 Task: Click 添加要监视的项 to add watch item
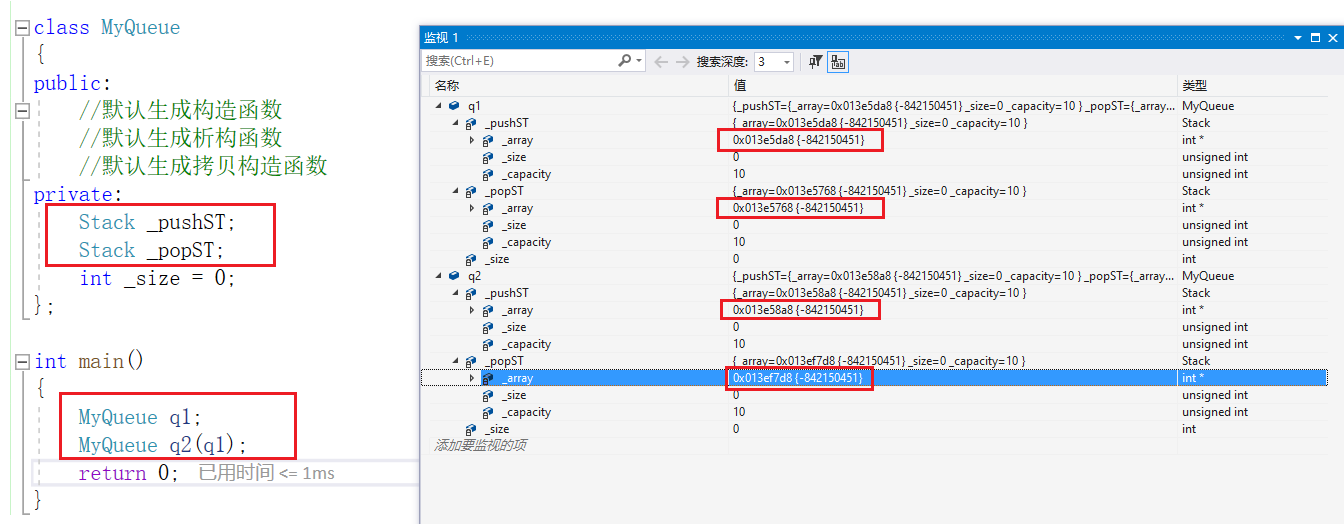pos(479,445)
